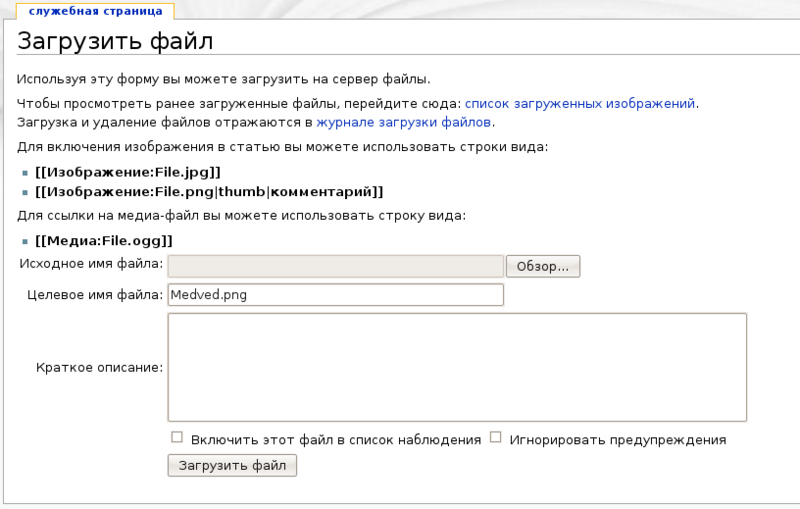Click the Загрузить файл page heading
This screenshot has width=800, height=509.
tap(115, 42)
